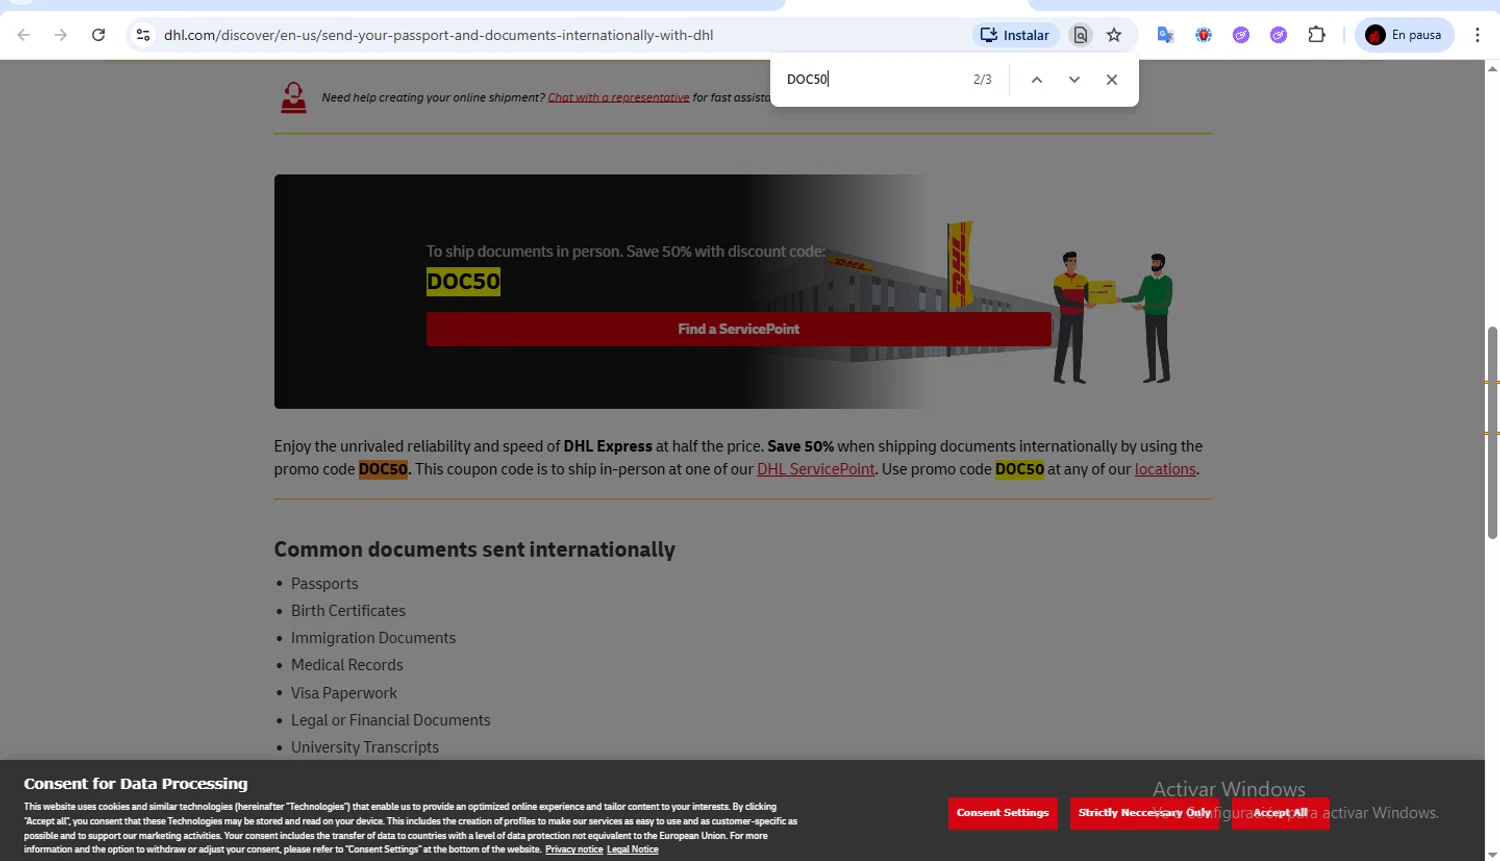Click the University Transcripts list item

click(x=365, y=747)
